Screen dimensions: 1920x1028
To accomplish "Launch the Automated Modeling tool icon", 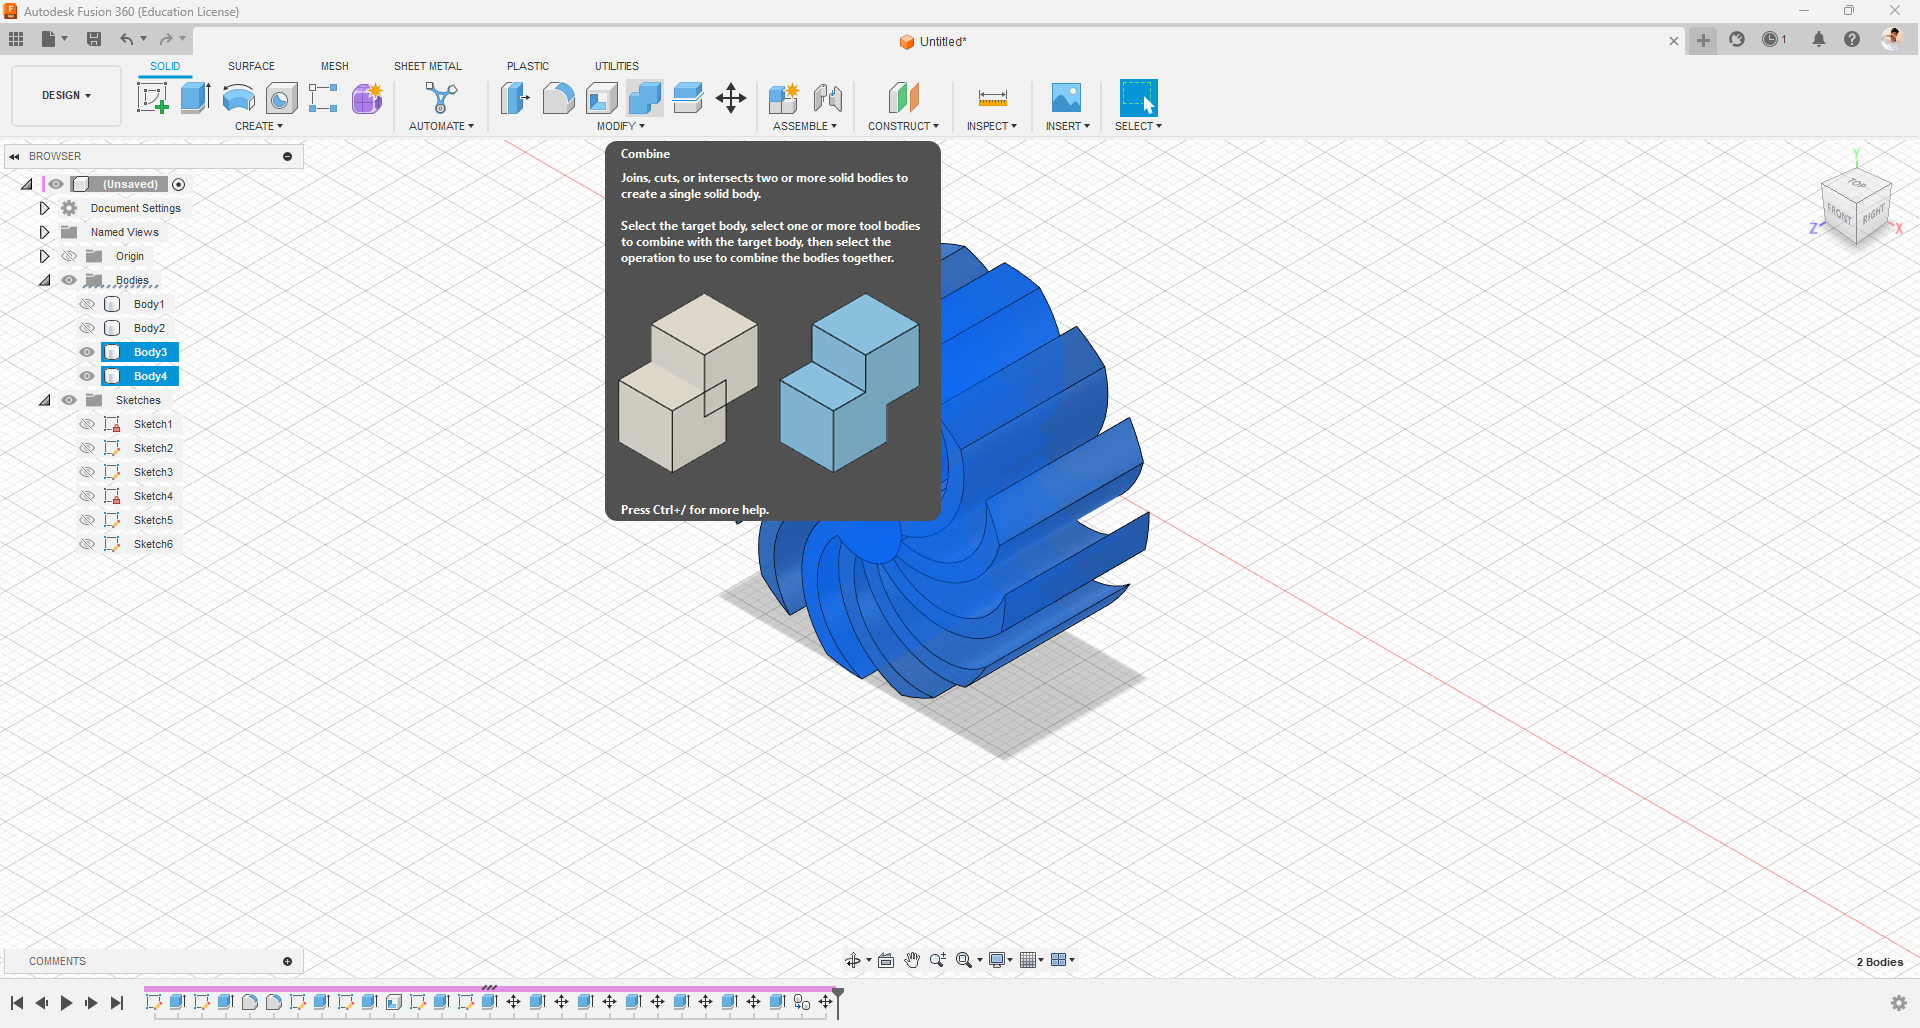I will [441, 98].
